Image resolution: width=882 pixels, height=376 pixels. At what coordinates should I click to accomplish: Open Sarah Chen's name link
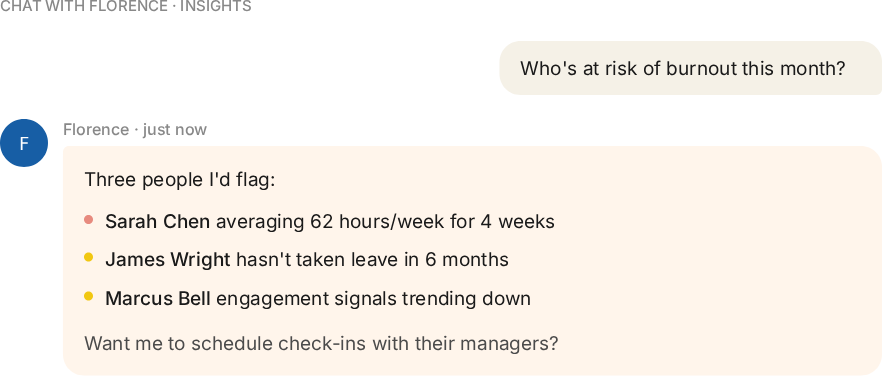click(158, 222)
